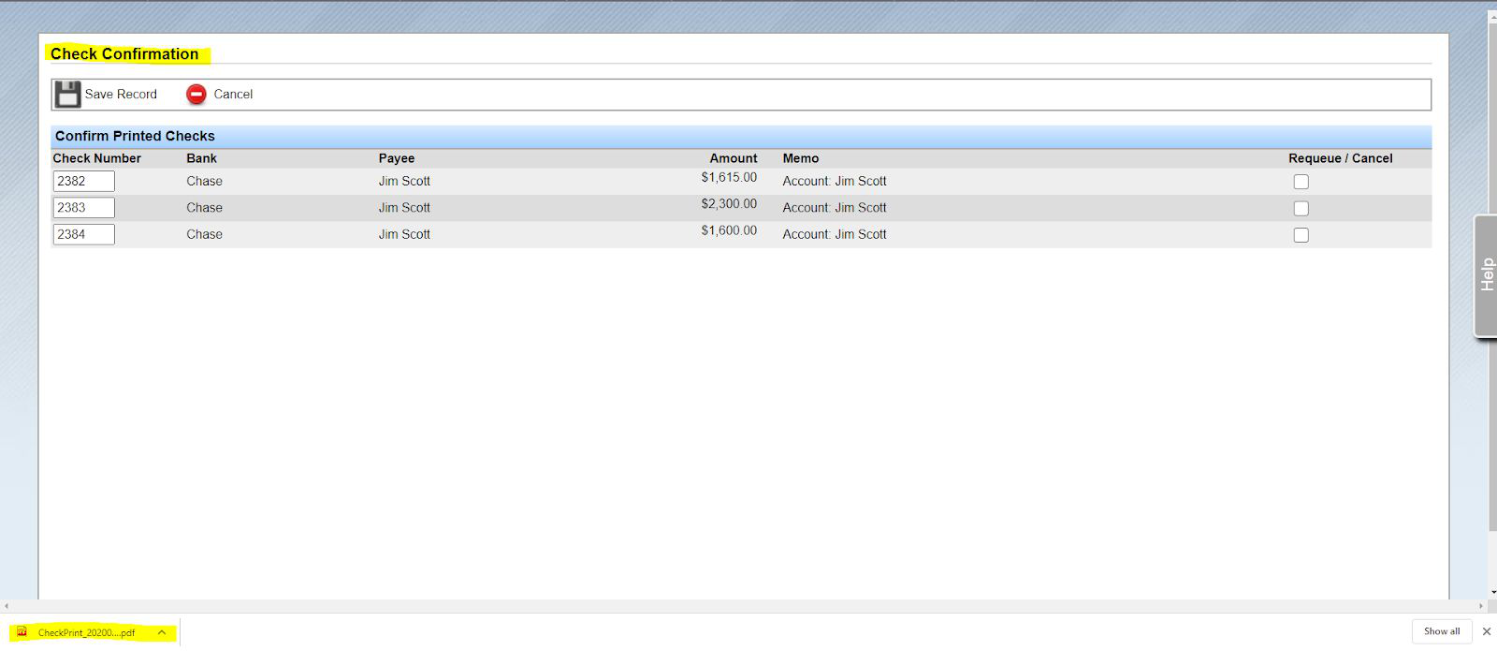1497x651 pixels.
Task: Select the $2,300.00 amount
Action: click(729, 204)
